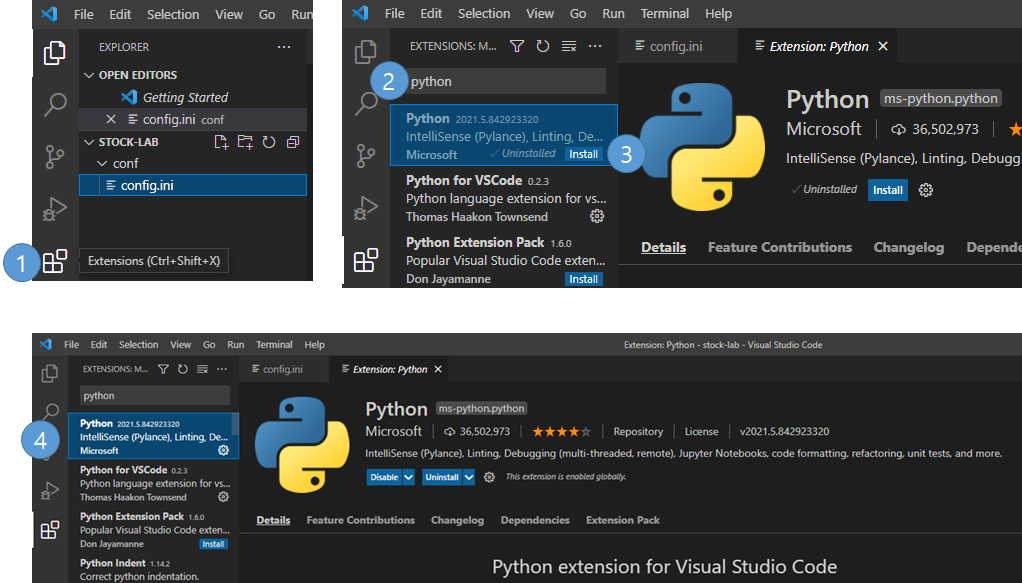
Task: Open manage gear for Python for VSCode in the Uninstalled Python window
Action: coord(597,217)
